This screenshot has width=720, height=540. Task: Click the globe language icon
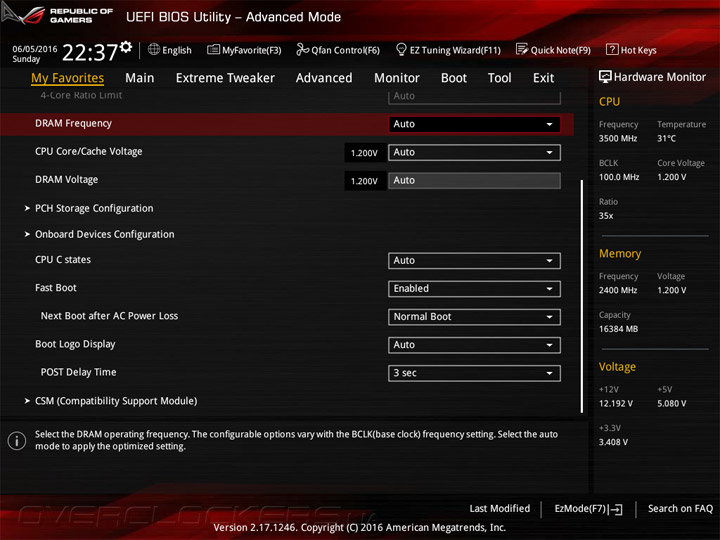(154, 50)
